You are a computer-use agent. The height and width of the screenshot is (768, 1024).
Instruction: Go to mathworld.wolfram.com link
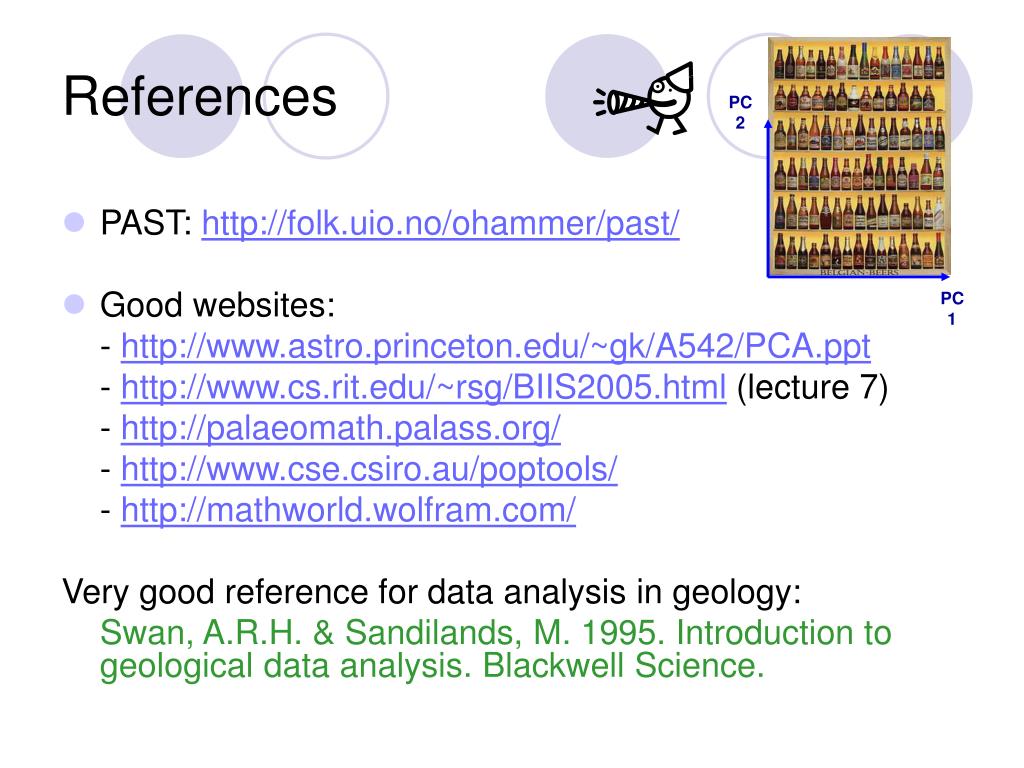click(348, 510)
